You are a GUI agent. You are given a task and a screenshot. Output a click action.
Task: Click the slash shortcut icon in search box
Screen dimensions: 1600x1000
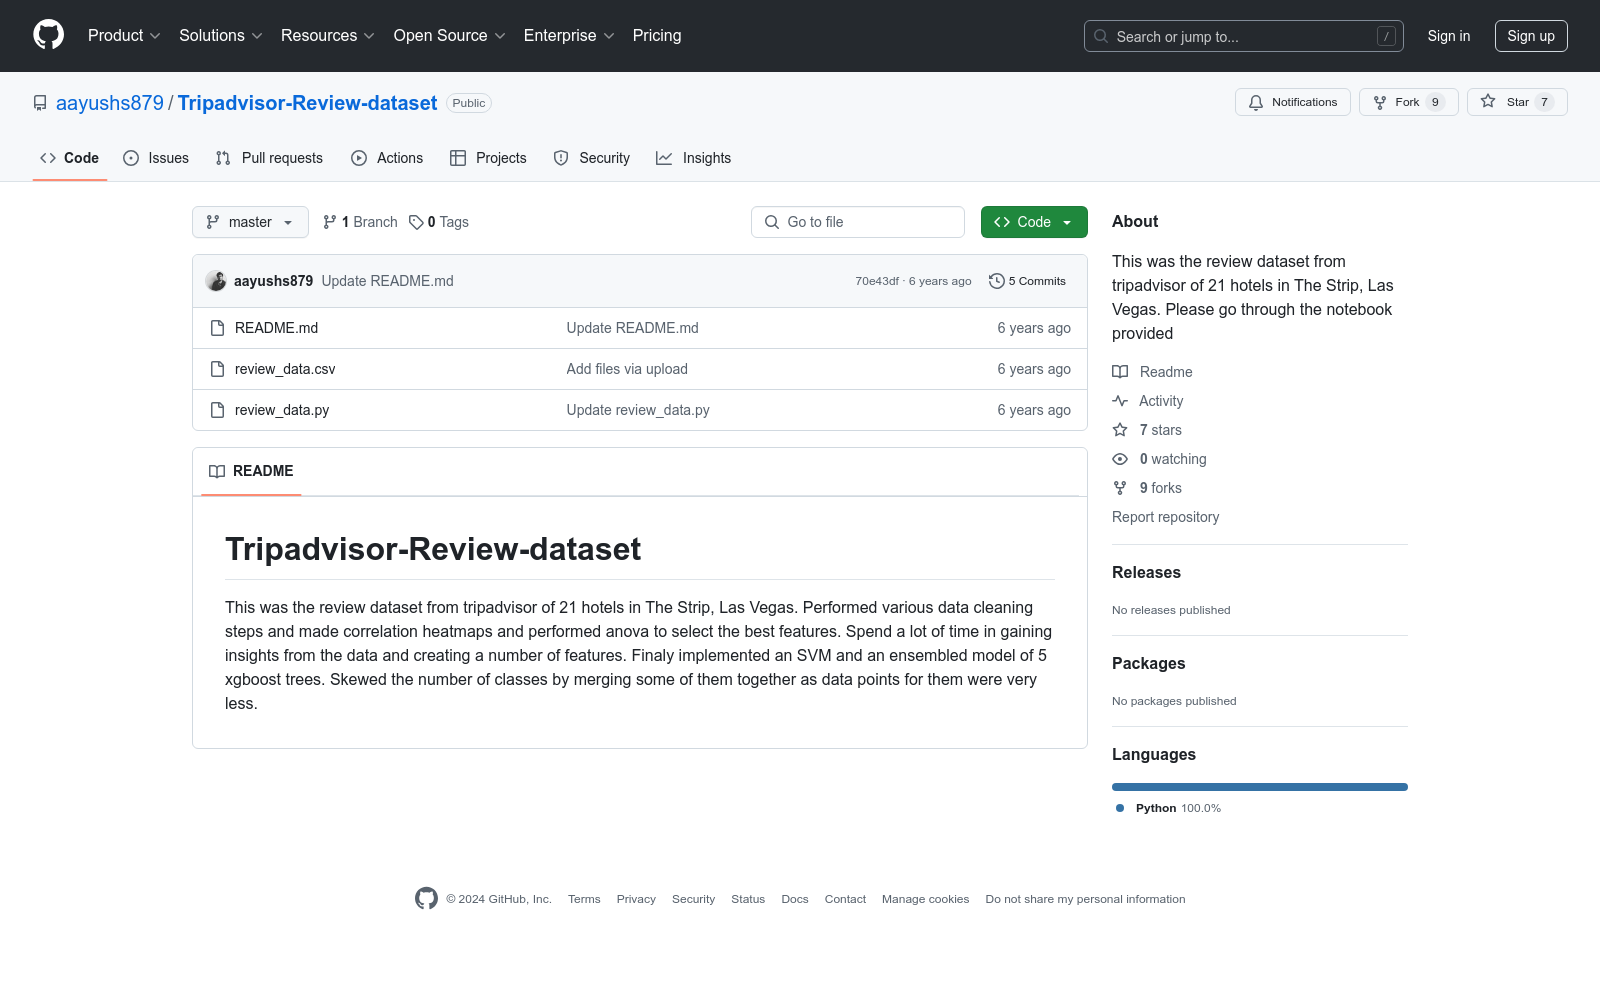click(1386, 36)
